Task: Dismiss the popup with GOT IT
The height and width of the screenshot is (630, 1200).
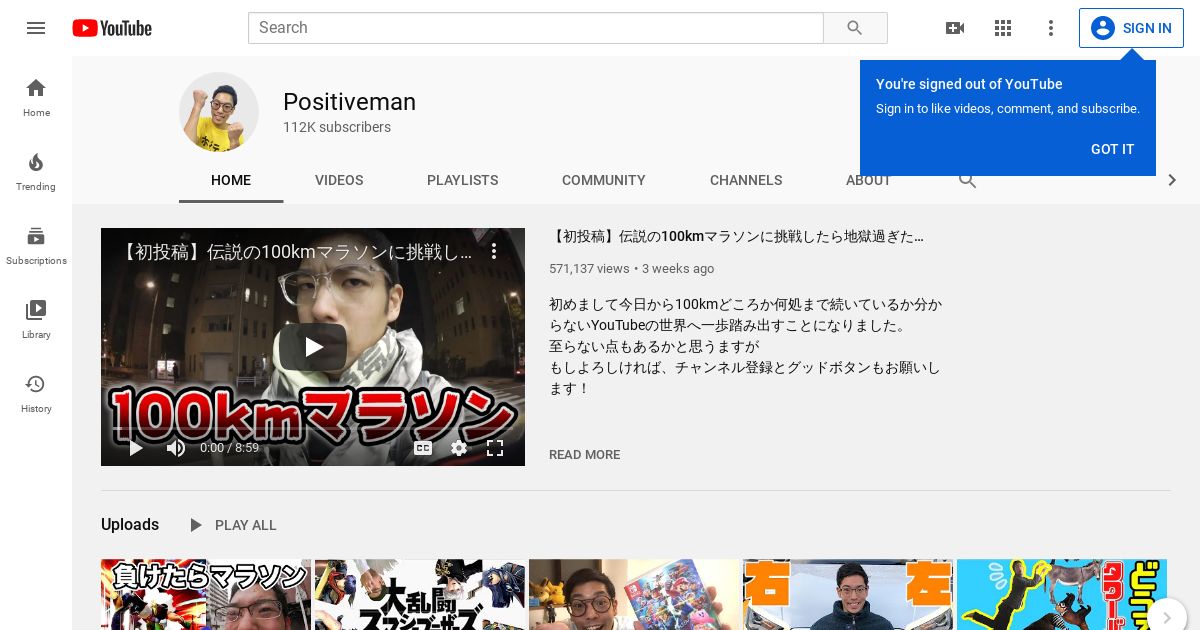Action: (1112, 149)
